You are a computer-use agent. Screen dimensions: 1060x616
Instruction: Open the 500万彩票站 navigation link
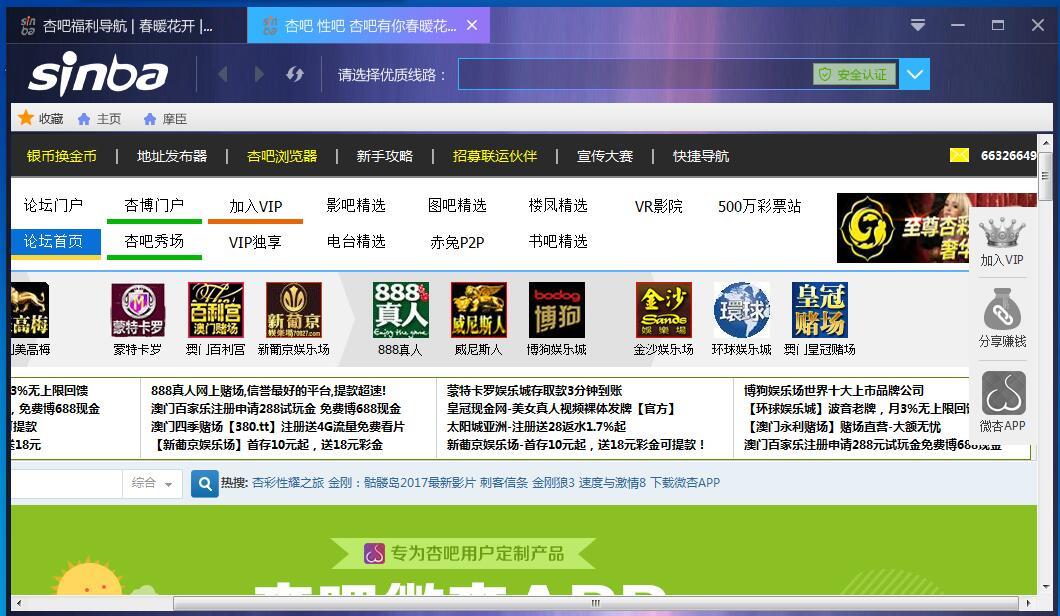[759, 206]
